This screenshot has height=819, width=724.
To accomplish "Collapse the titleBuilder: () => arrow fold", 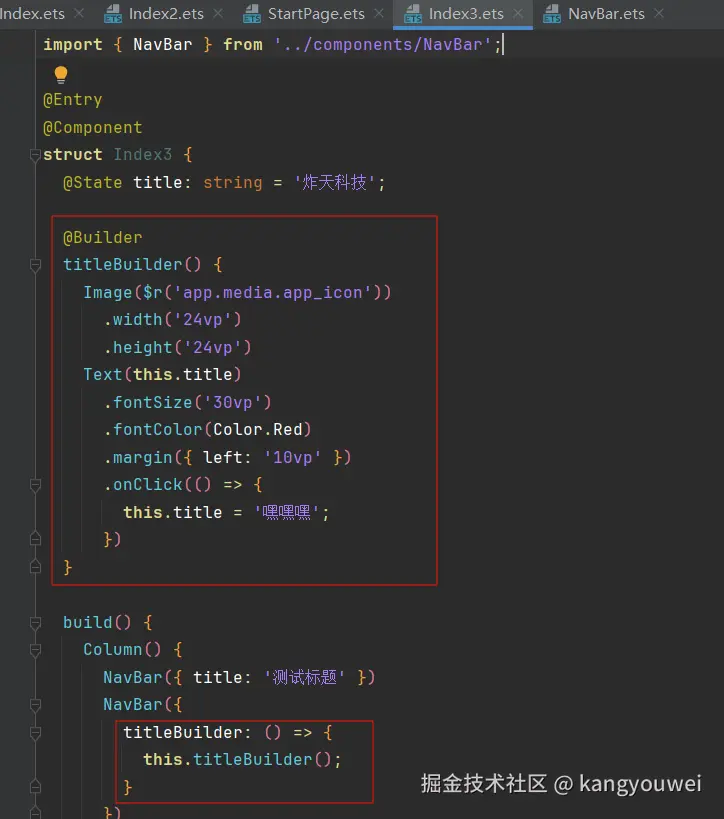I will pos(35,733).
